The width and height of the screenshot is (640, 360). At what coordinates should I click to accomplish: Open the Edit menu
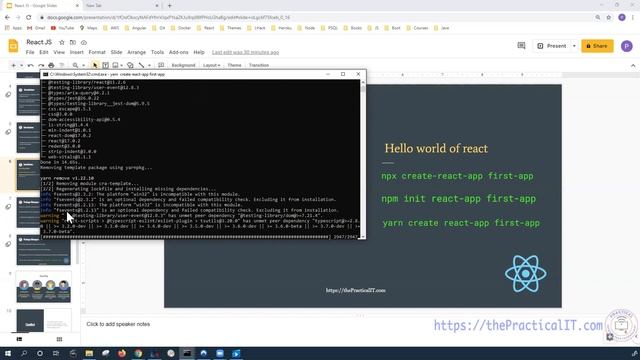pos(44,52)
